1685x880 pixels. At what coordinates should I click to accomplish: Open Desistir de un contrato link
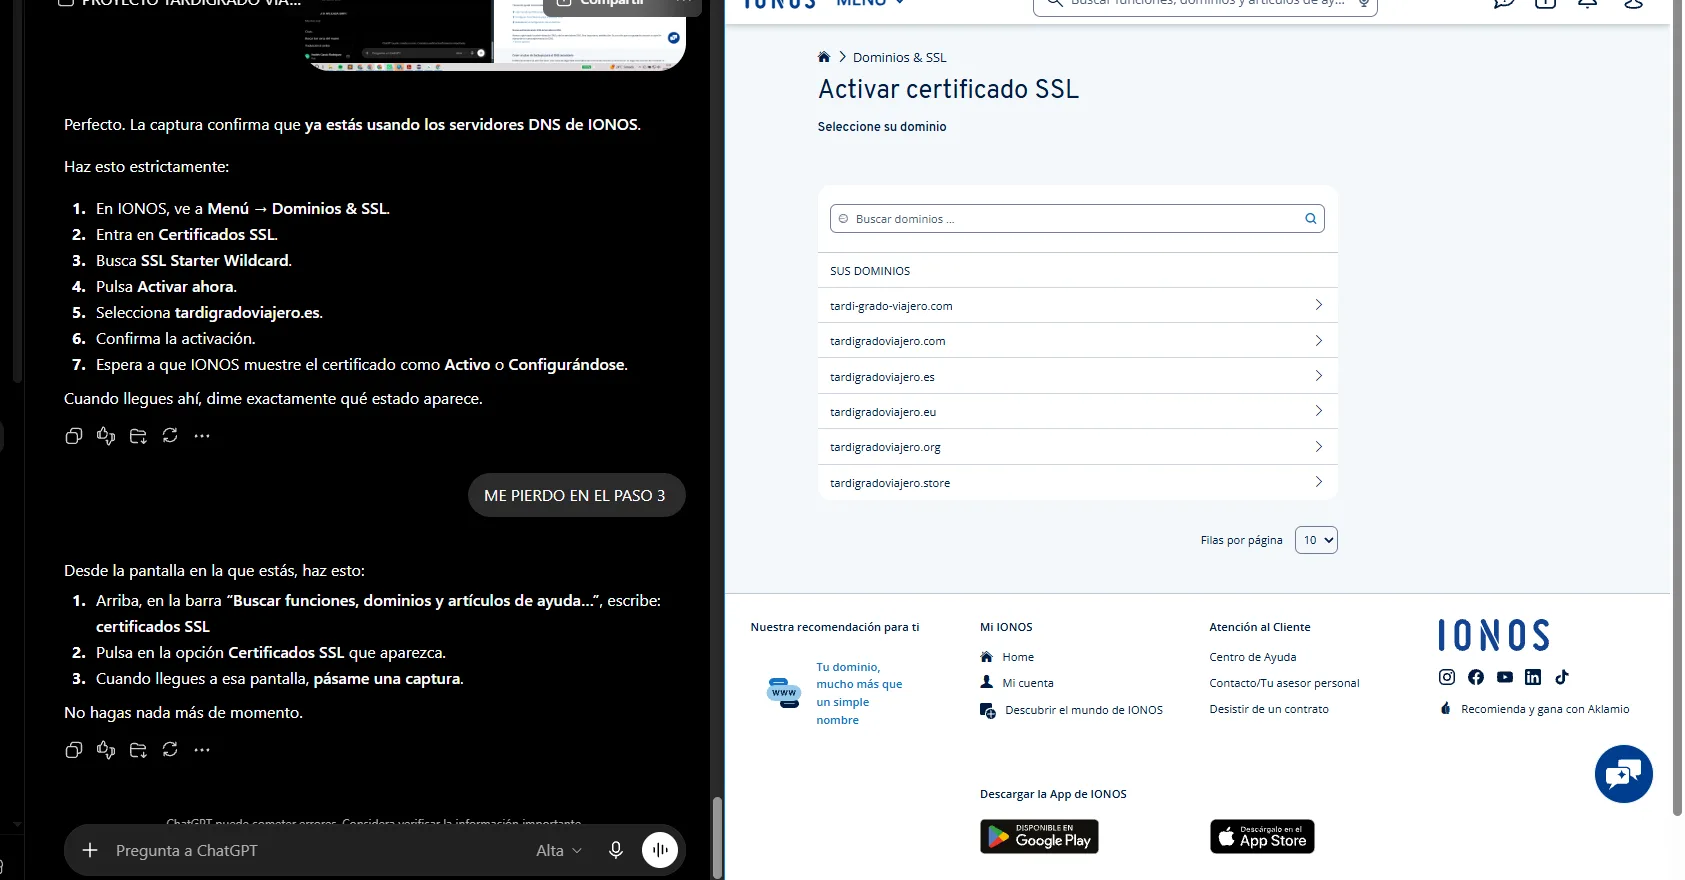[1269, 709]
